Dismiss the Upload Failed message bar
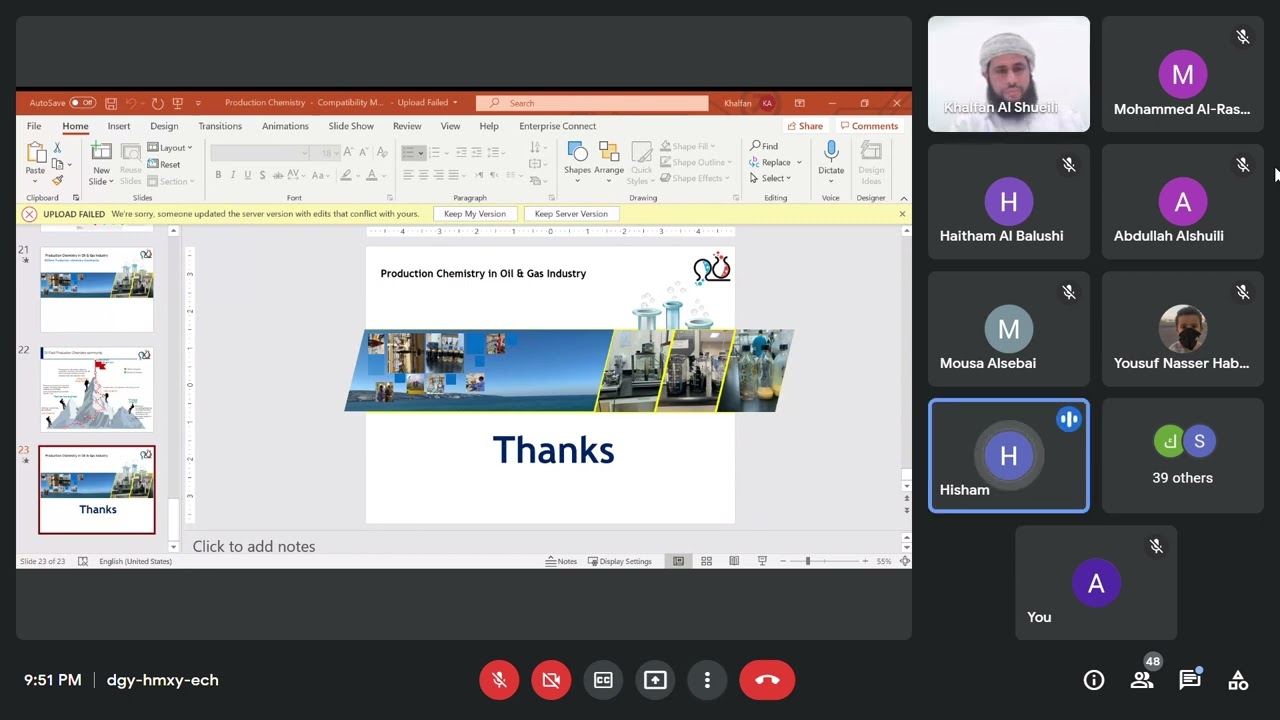 [x=902, y=214]
